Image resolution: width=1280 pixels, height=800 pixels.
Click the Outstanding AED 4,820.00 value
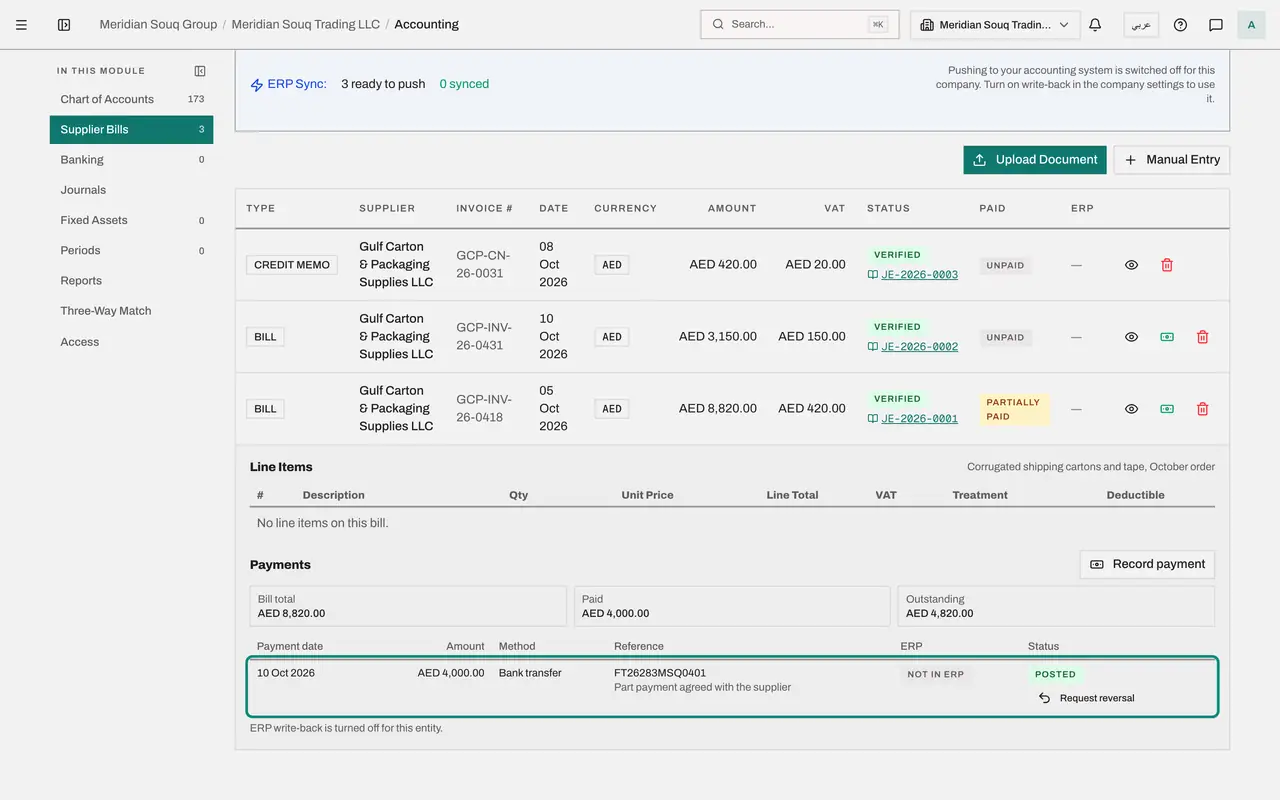pos(939,613)
